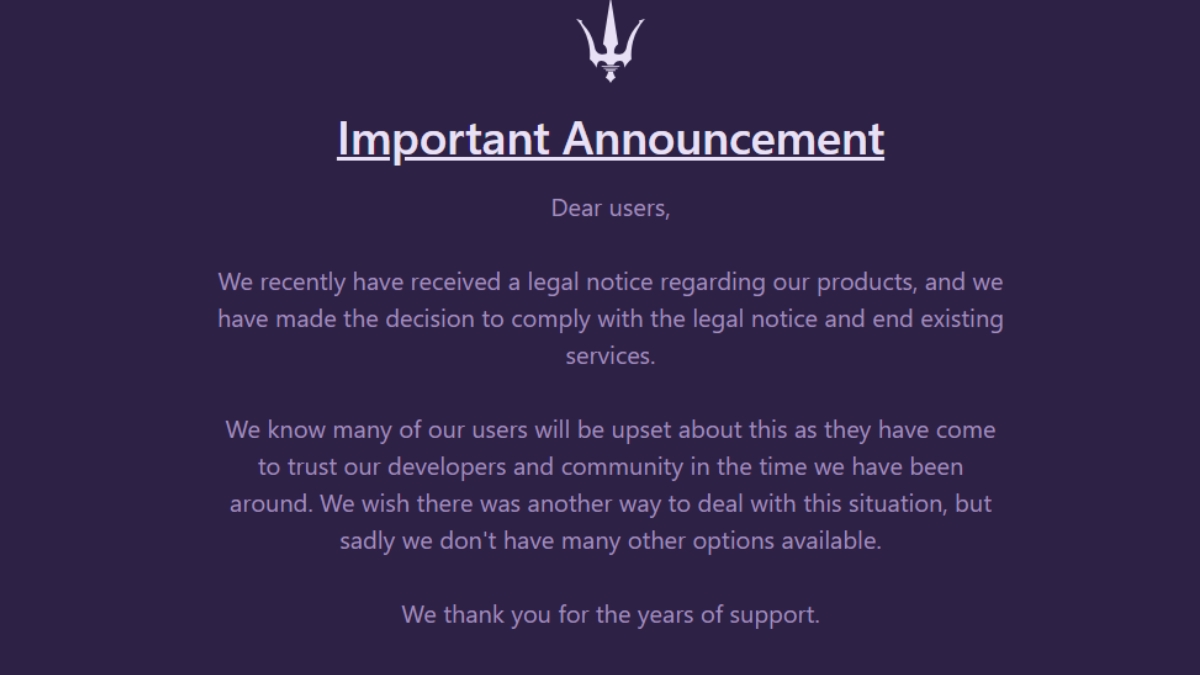The width and height of the screenshot is (1200, 675).
Task: Click the trident logo at the top
Action: pos(610,41)
